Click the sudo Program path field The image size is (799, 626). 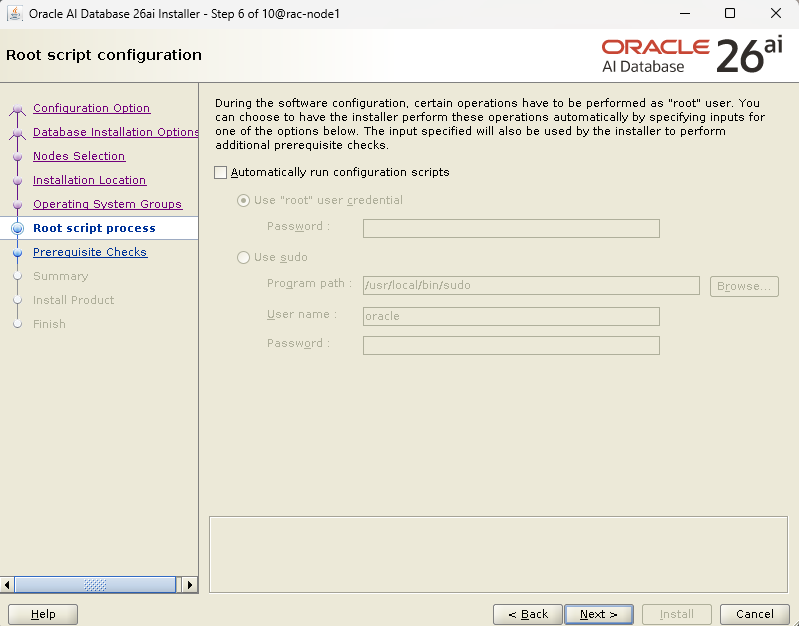(x=531, y=285)
